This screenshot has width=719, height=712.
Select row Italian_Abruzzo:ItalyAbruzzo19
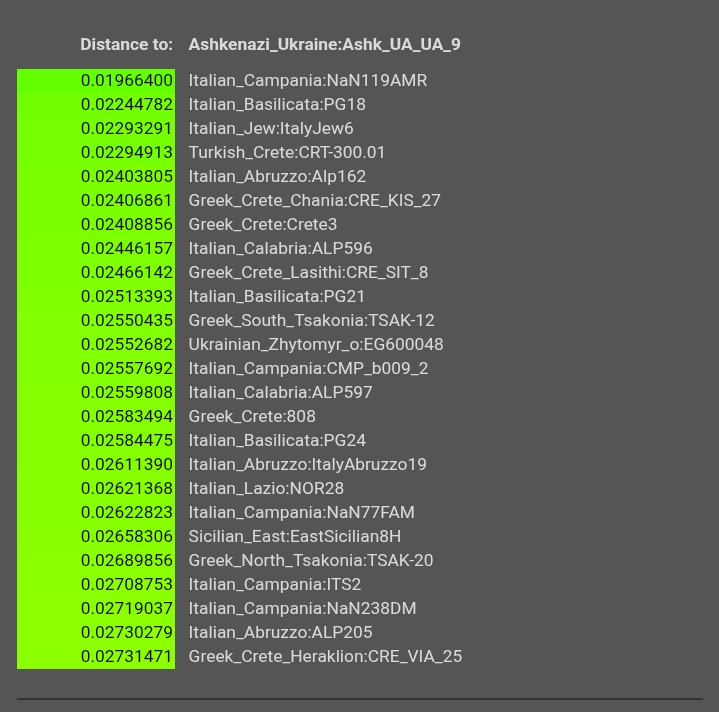(x=307, y=464)
